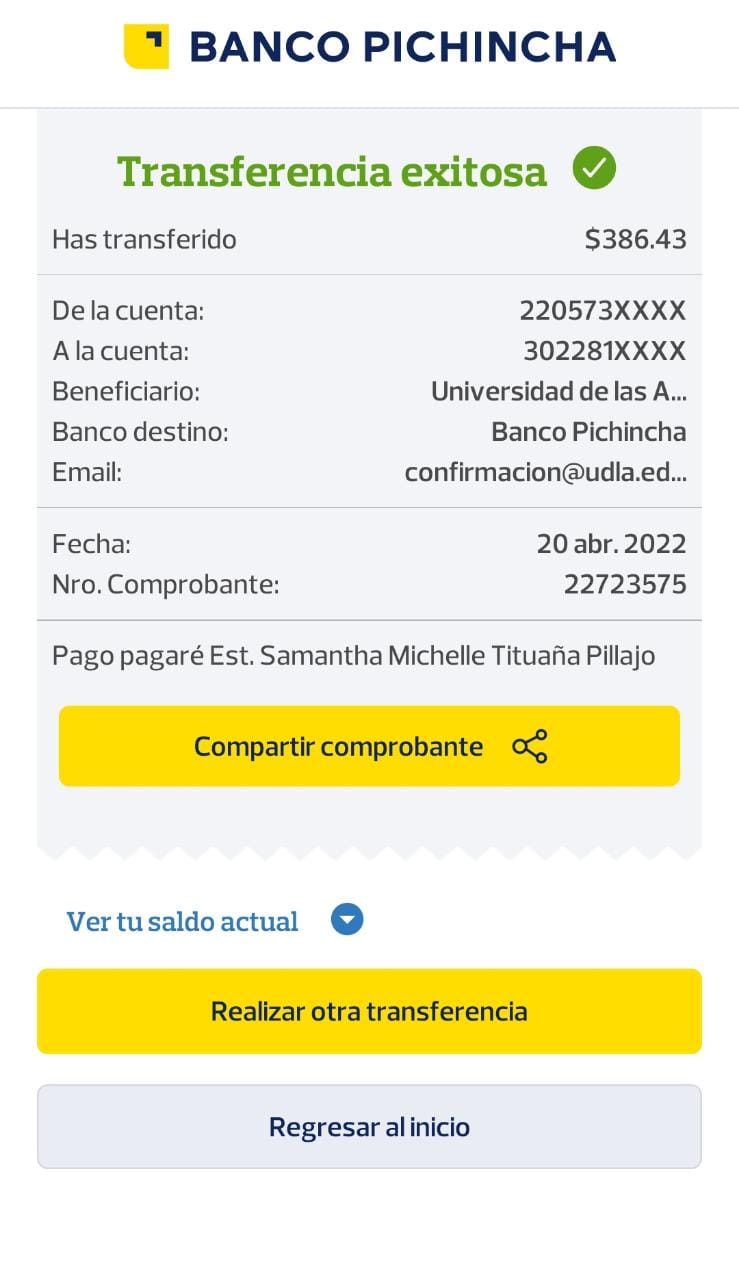Click the Banco Pichincha yellow logo icon
Screen dimensions: 739x1280
click(x=146, y=47)
